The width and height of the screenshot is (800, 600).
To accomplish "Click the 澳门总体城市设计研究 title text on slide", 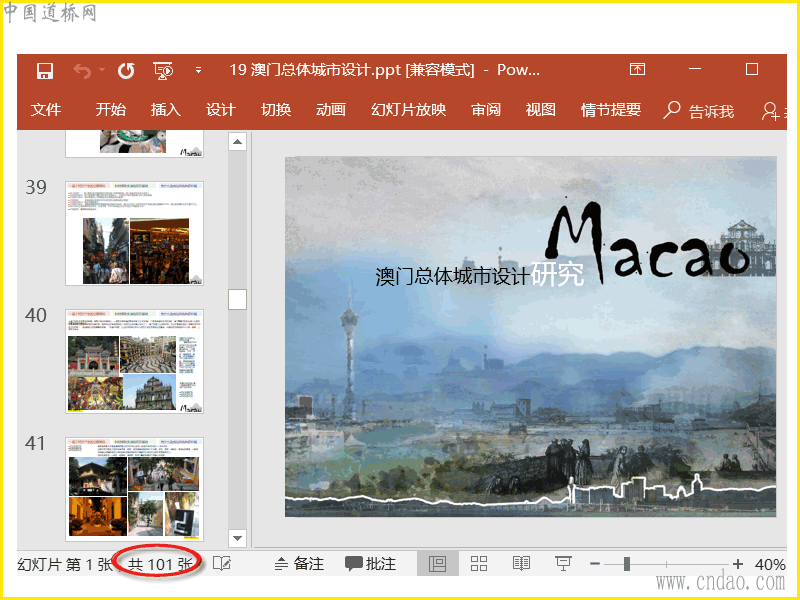I will 480,274.
